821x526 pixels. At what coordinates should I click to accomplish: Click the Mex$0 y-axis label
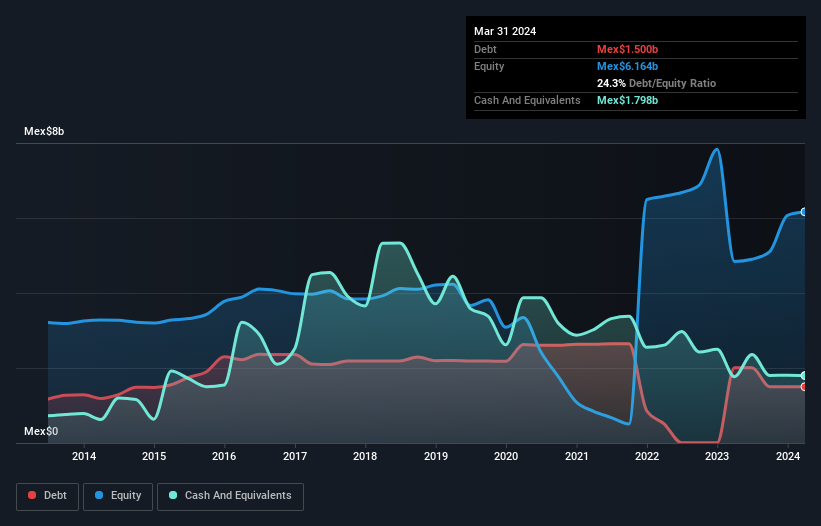point(41,431)
